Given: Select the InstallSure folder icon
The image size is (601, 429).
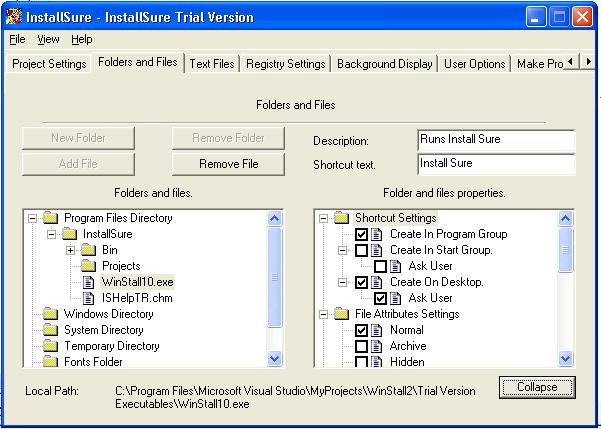Looking at the screenshot, I should click(x=69, y=234).
